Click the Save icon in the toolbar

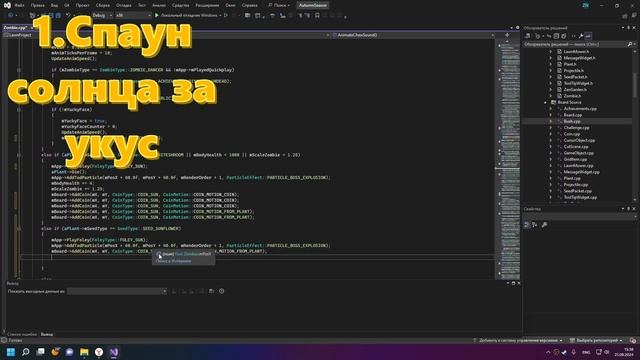pyautogui.click(x=51, y=16)
